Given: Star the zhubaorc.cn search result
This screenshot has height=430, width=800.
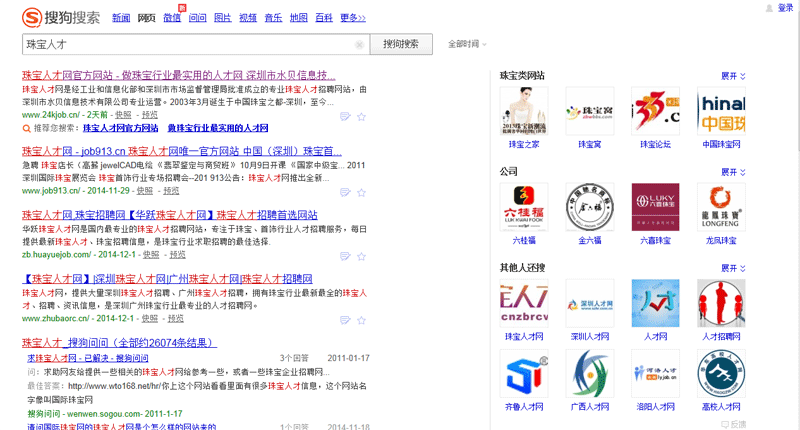Looking at the screenshot, I should pos(361,320).
